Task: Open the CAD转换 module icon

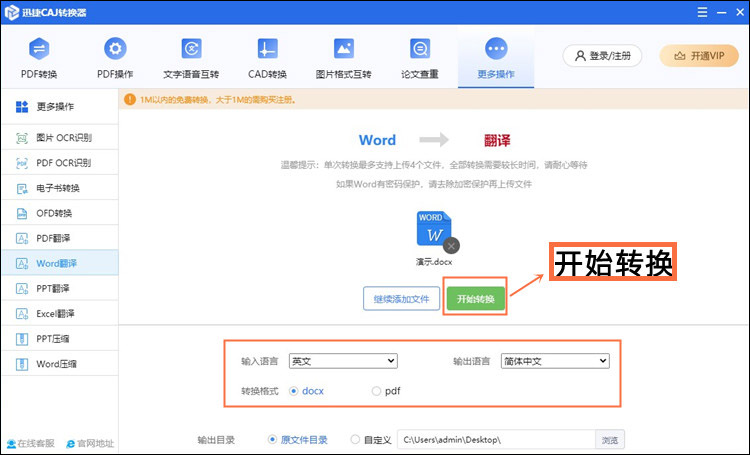Action: click(x=267, y=49)
